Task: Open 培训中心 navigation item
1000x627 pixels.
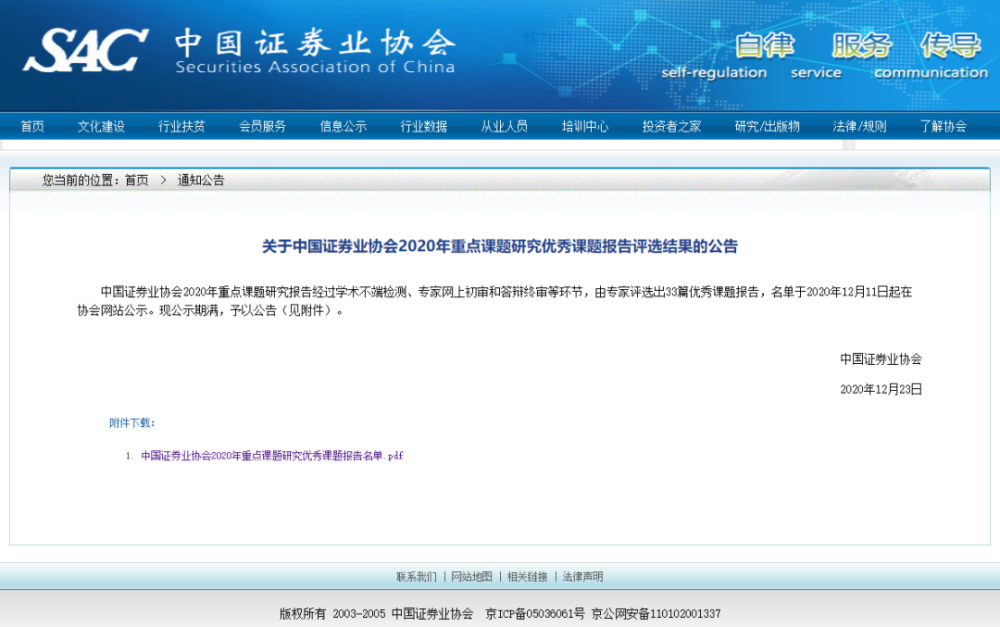Action: tap(585, 126)
